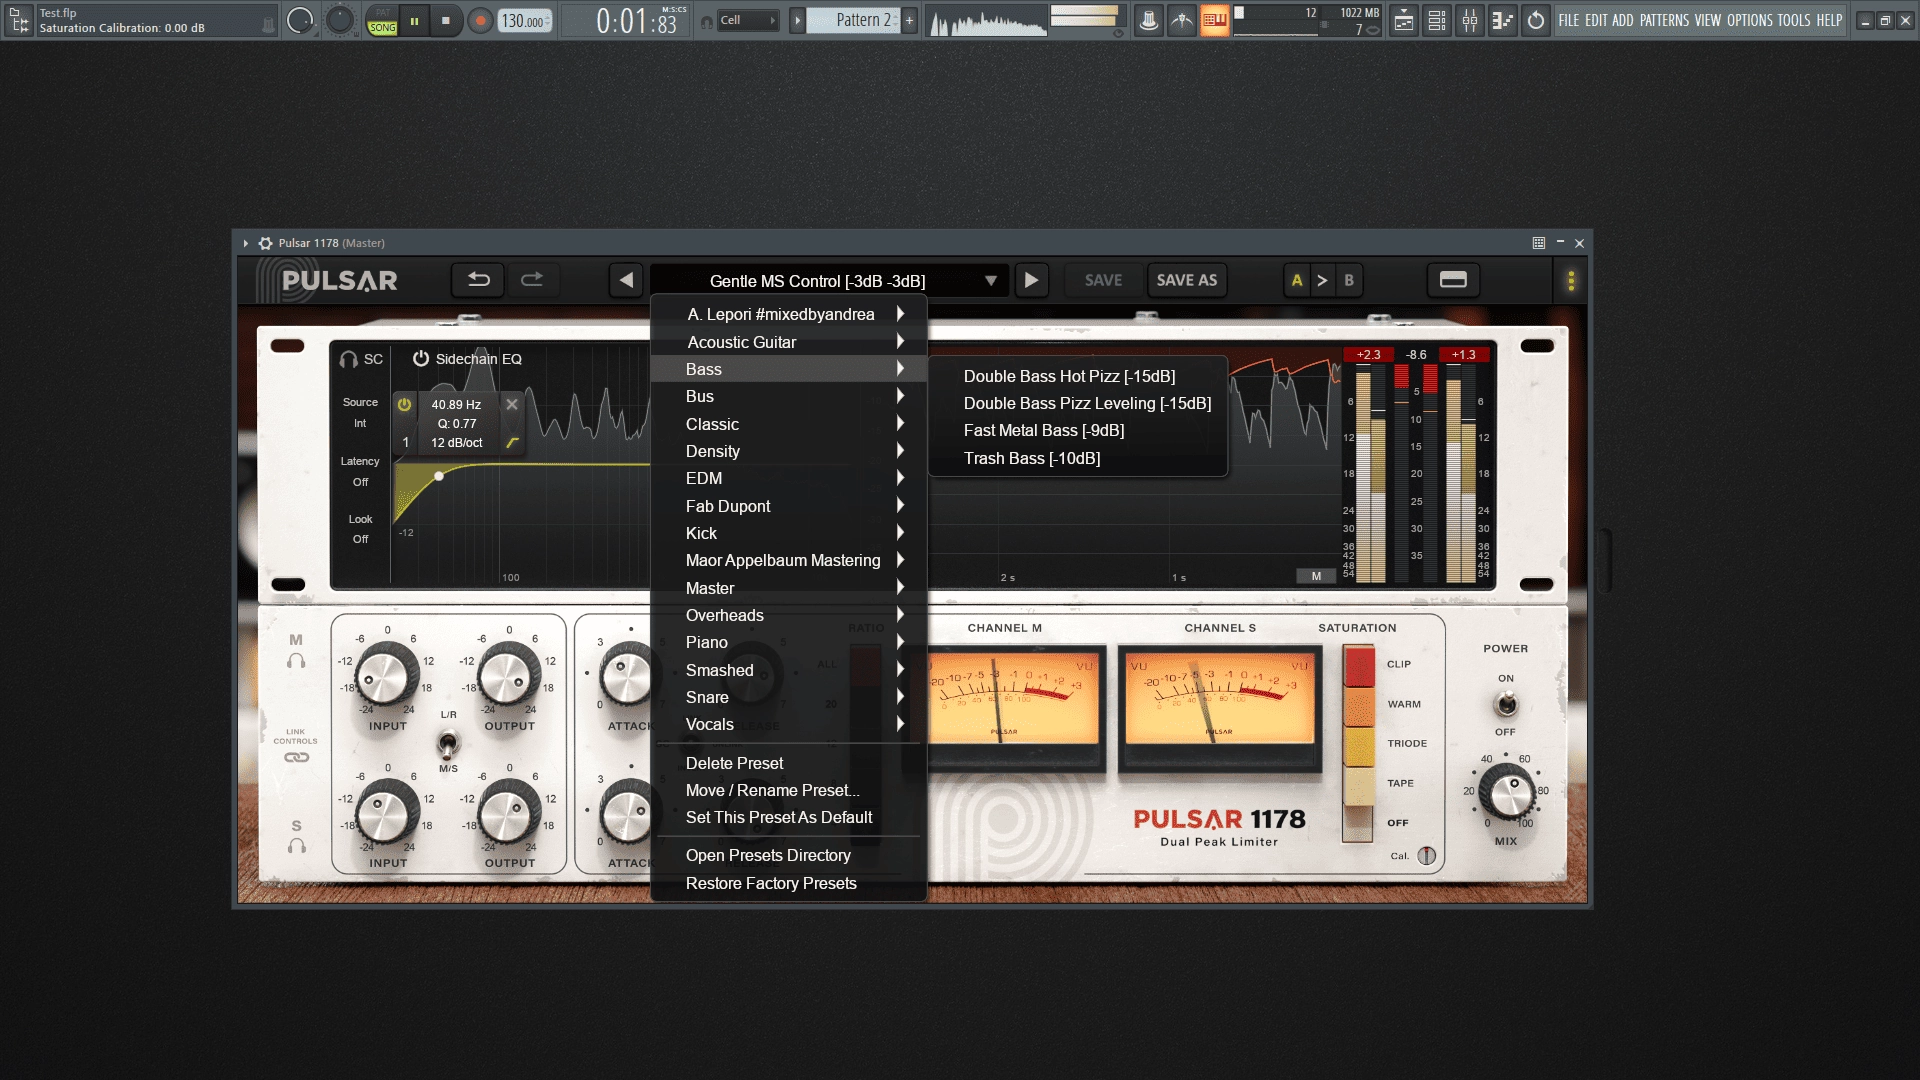Open the Pulsar three-dot options menu

coord(1571,281)
